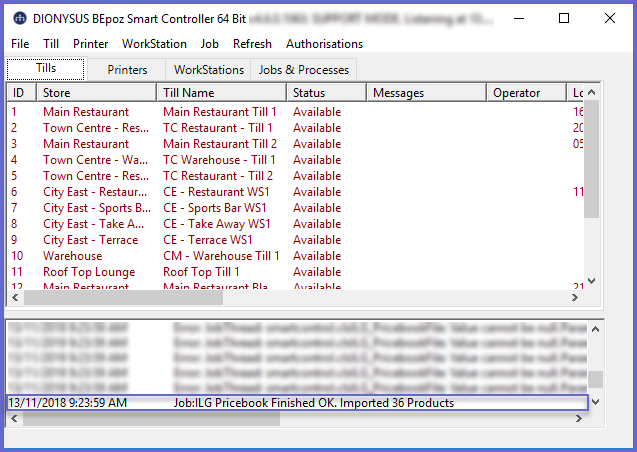Viewport: 637px width, 452px height.
Task: Open the Printer menu
Action: (91, 44)
